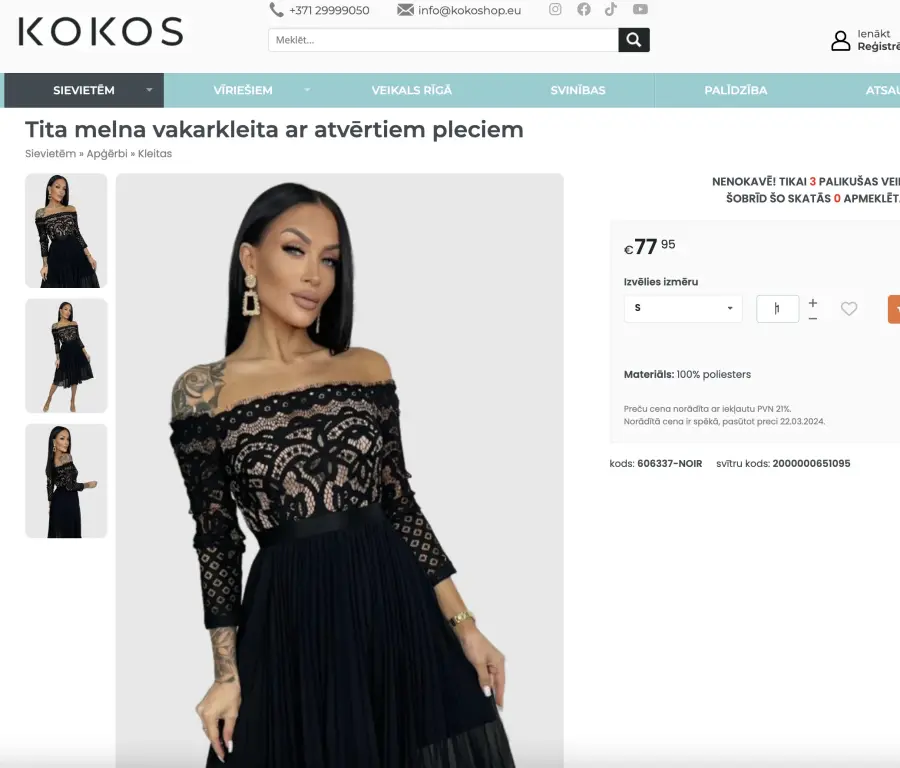Screen dimensions: 900x768
Task: Open the Veikals Rīgā menu item
Action: click(x=412, y=90)
